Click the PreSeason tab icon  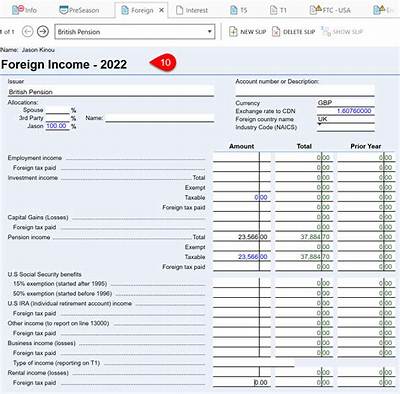(x=63, y=10)
